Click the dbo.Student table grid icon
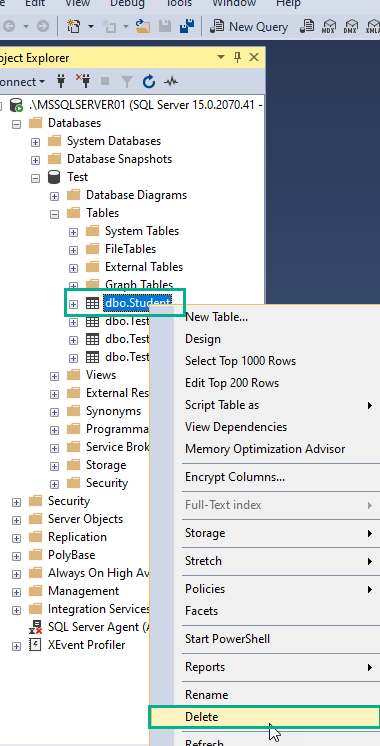Screen dimensions: 380x746 tap(92, 303)
